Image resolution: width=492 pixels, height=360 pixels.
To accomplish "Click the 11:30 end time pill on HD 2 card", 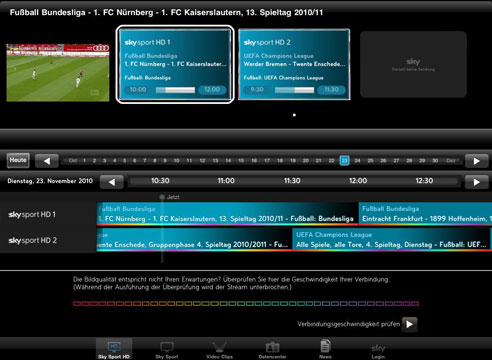I will [331, 90].
